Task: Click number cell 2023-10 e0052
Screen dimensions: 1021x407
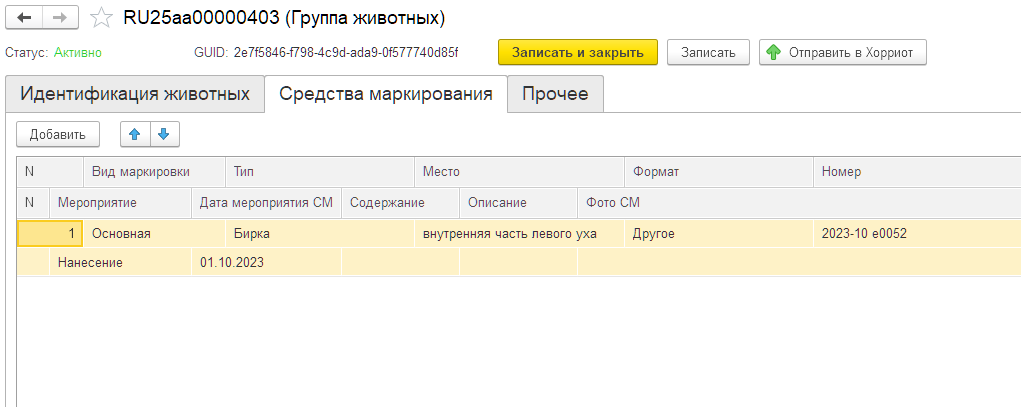Action: tap(864, 234)
